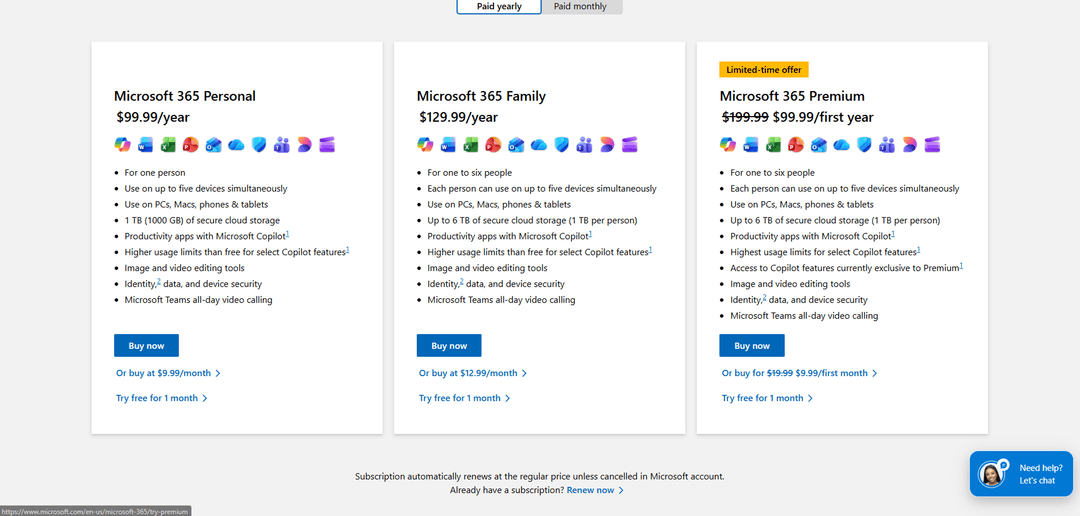Click the Outlook icon in the Personal card
This screenshot has height=516, width=1080.
coord(214,145)
